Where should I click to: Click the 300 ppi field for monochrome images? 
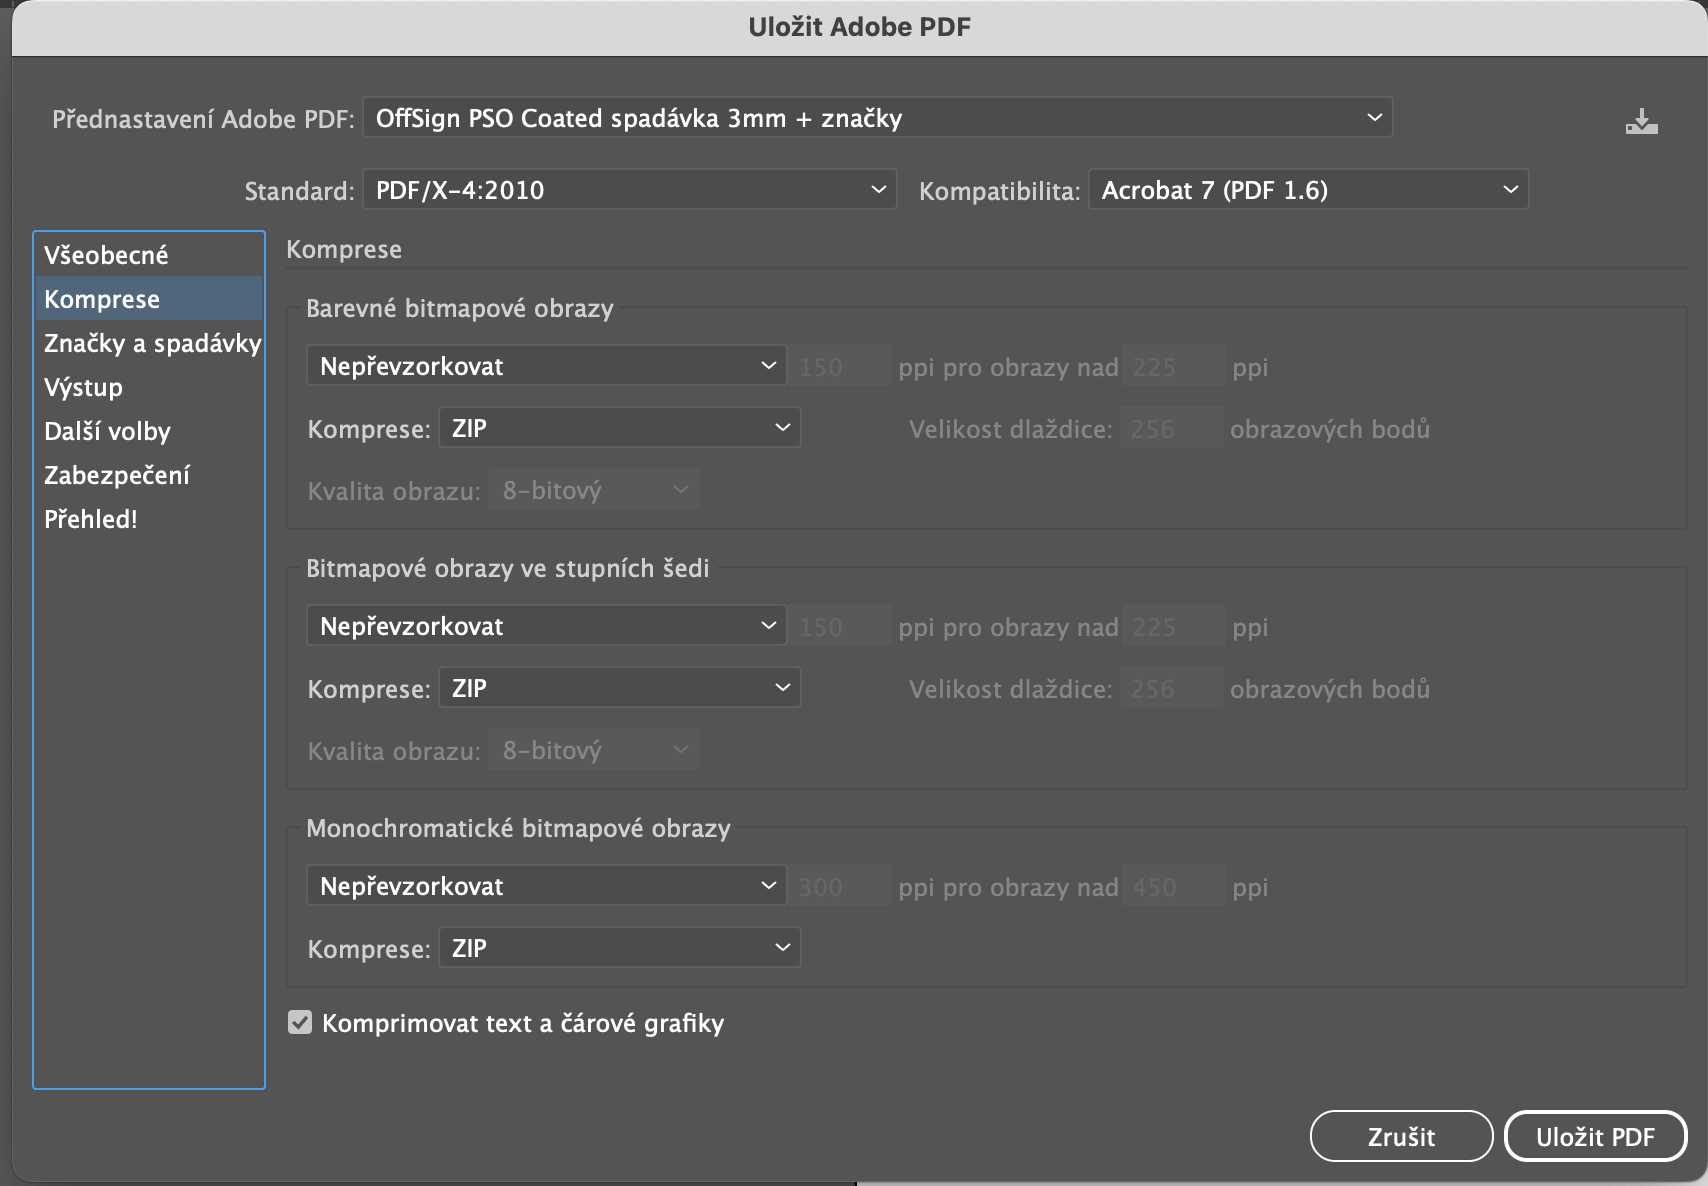(x=839, y=886)
